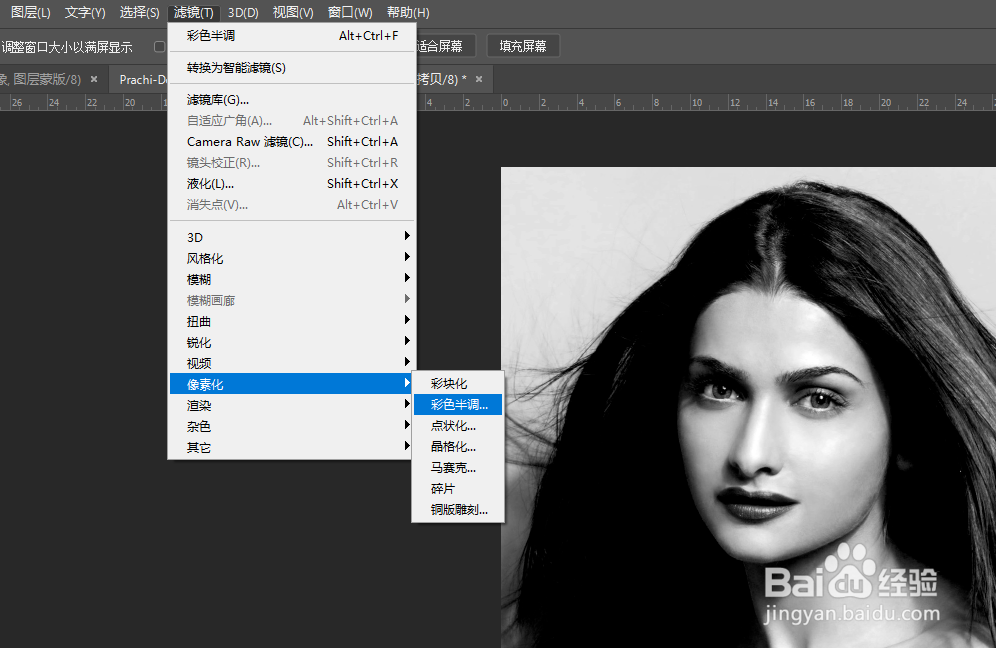Viewport: 996px width, 648px height.
Task: Open the 选择(S) menu
Action: coord(140,12)
